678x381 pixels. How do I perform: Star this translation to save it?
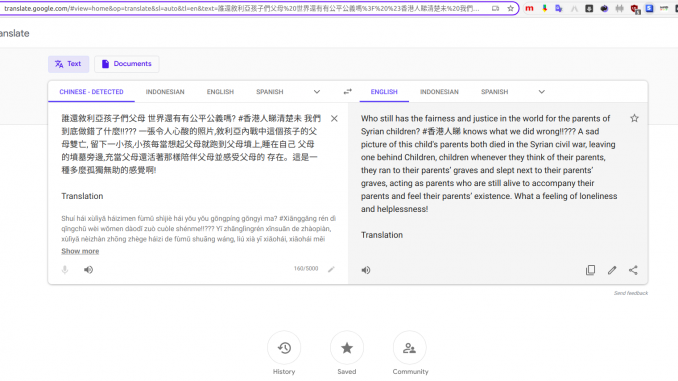634,118
